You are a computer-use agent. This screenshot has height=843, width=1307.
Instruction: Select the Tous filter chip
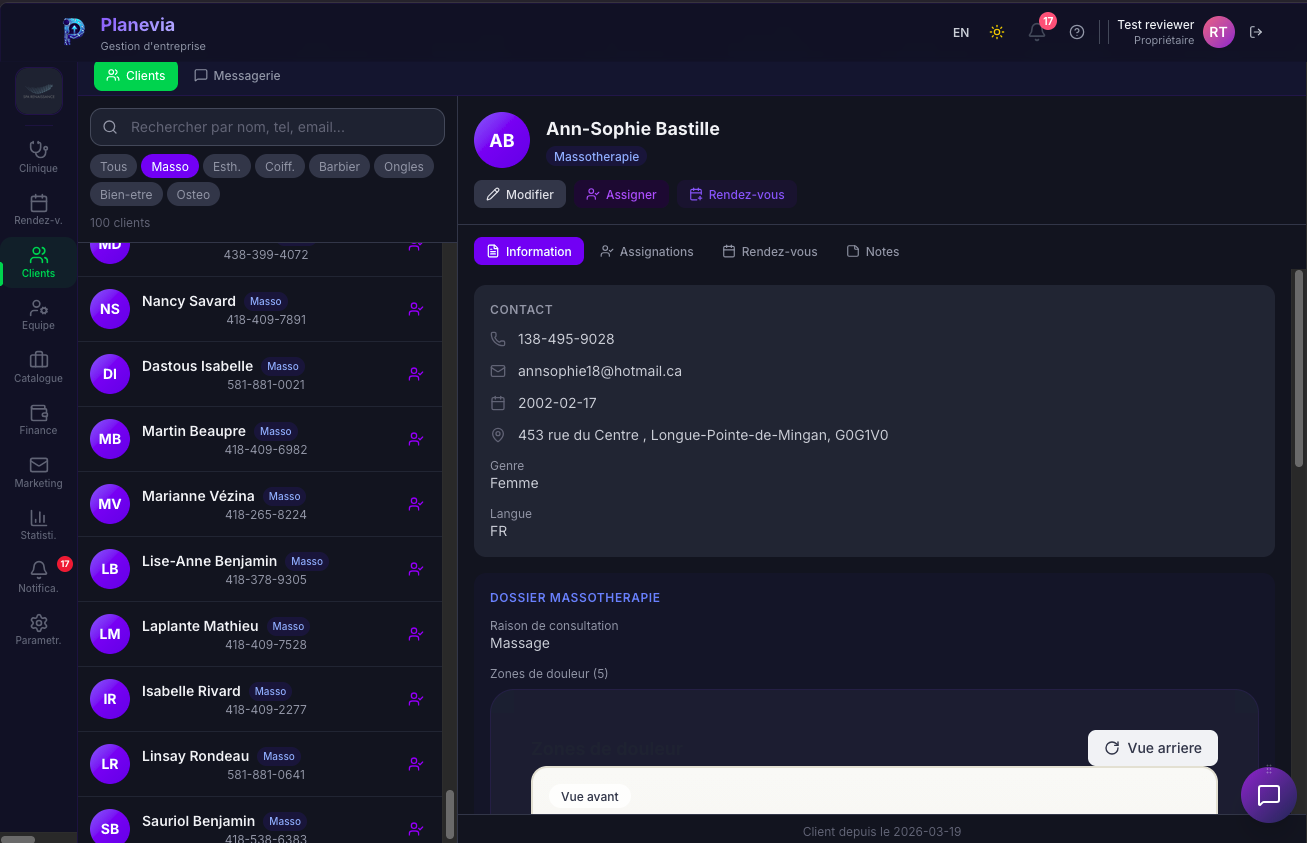tap(114, 166)
